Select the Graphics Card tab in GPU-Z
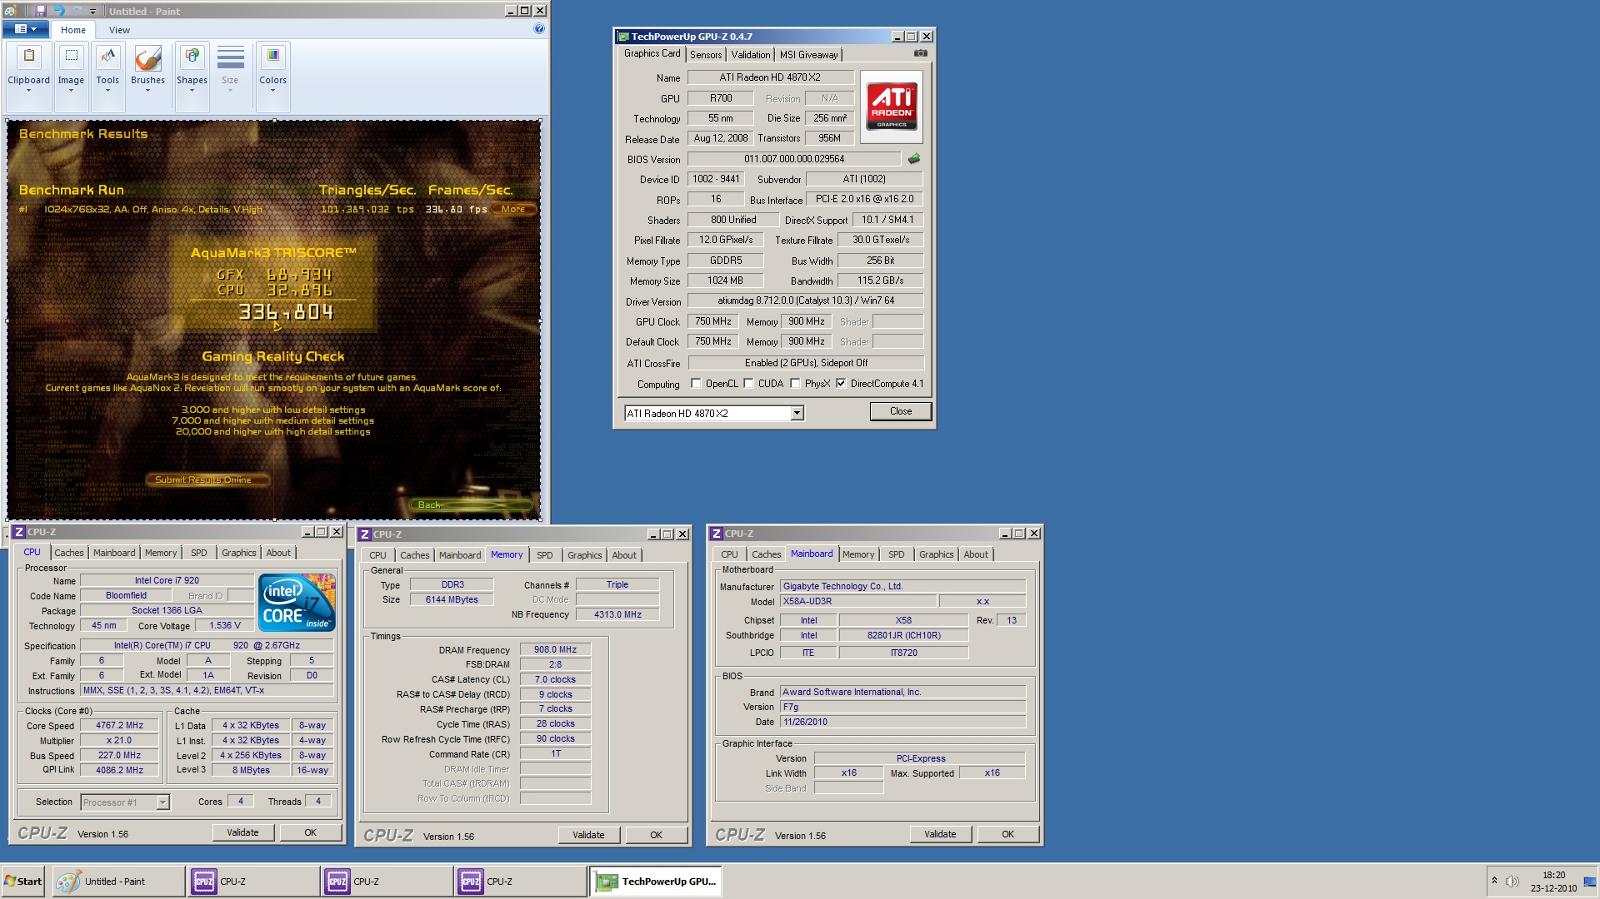The height and width of the screenshot is (899, 1600). click(652, 54)
